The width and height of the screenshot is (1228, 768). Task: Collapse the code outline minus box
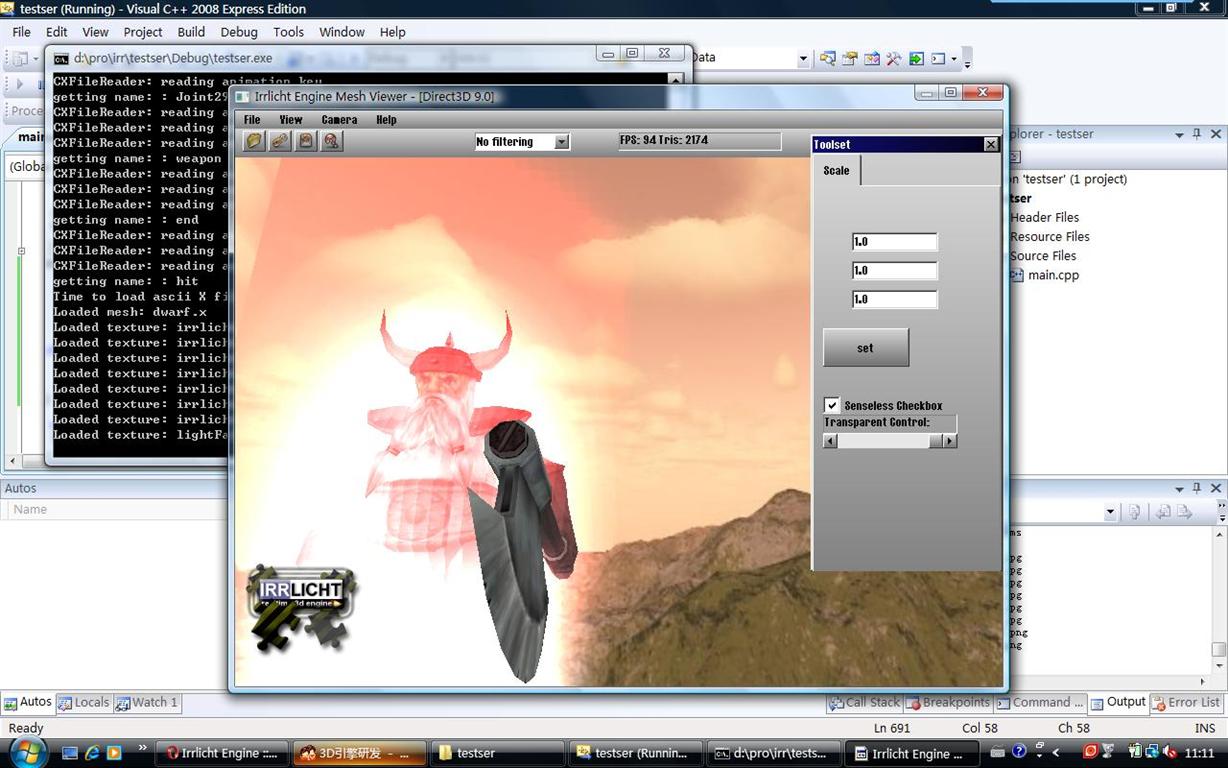[21, 251]
